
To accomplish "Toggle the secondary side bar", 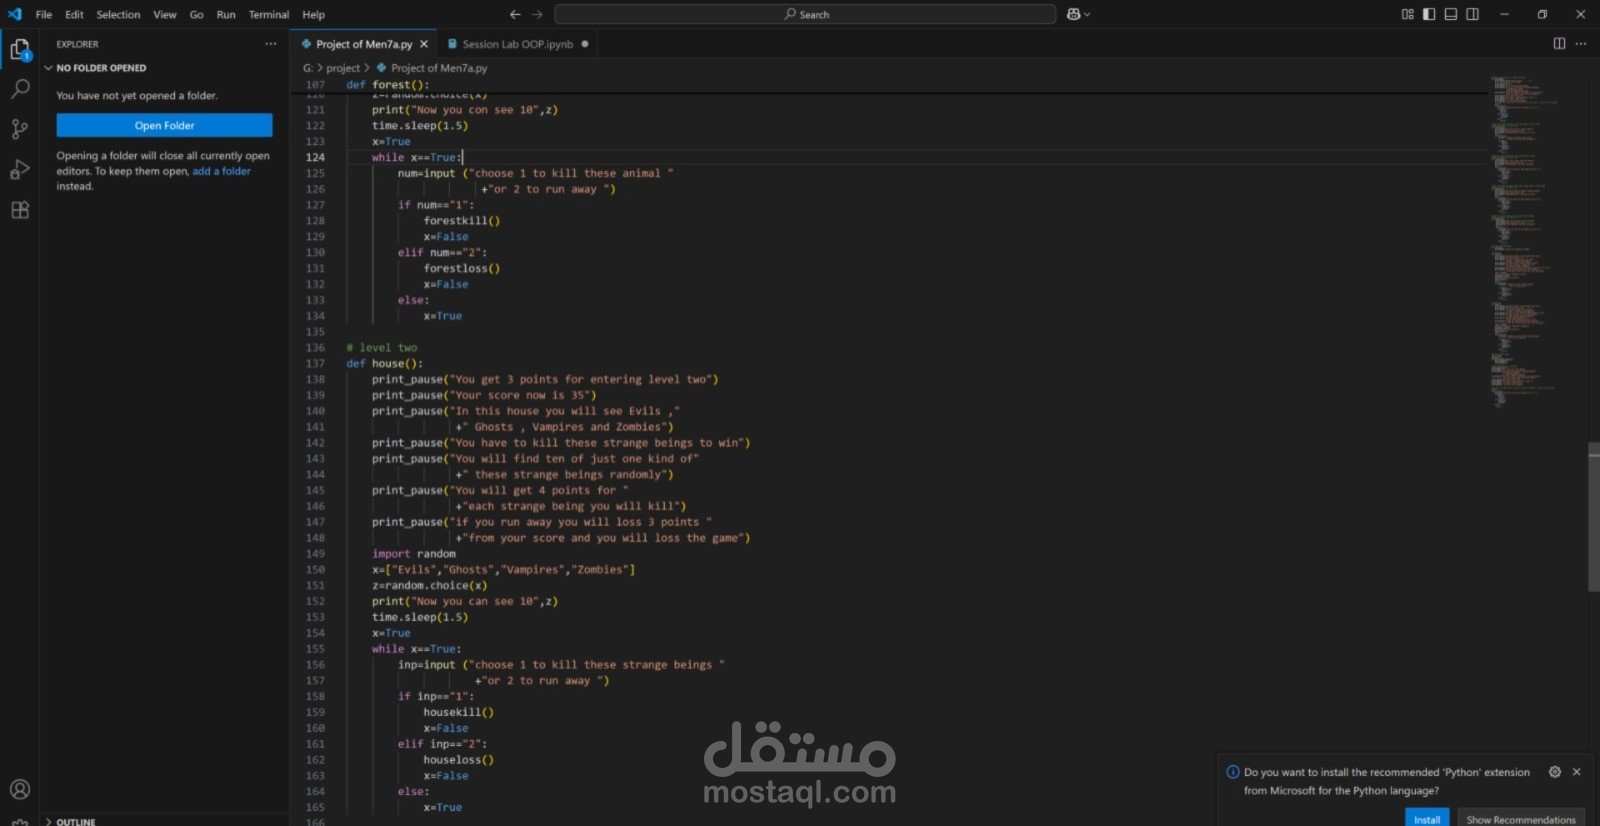I will [x=1473, y=14].
